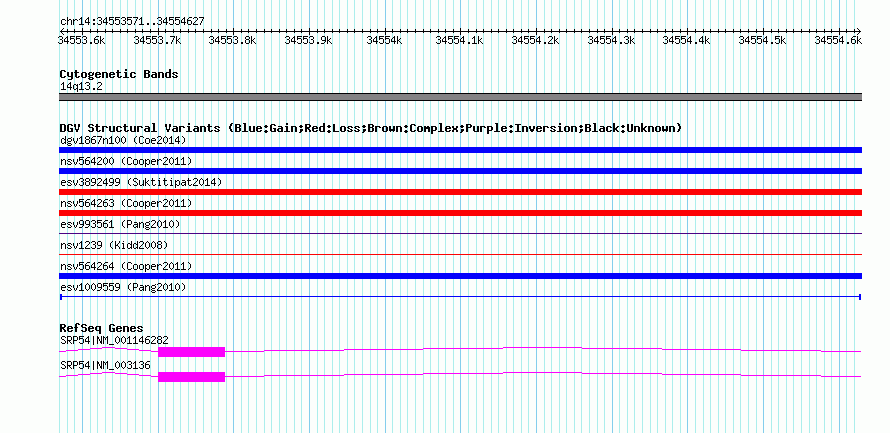Click ruler tick label 34554.3k
The image size is (890, 433).
click(x=611, y=40)
